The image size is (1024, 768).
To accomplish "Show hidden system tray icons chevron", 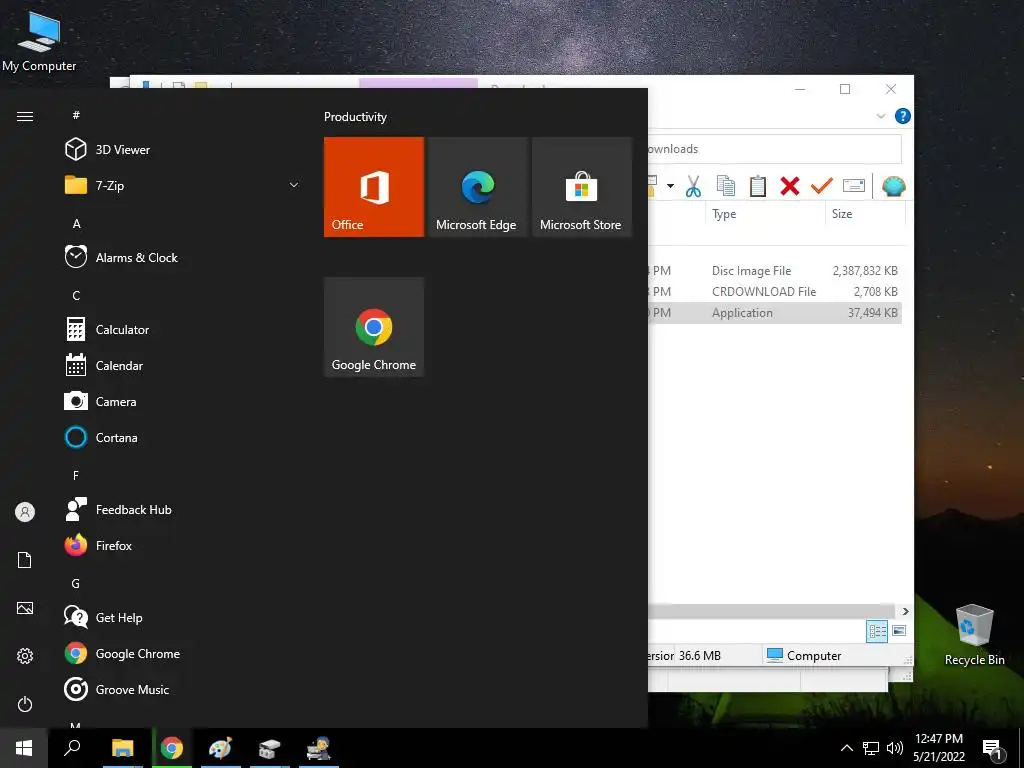I will (x=846, y=748).
